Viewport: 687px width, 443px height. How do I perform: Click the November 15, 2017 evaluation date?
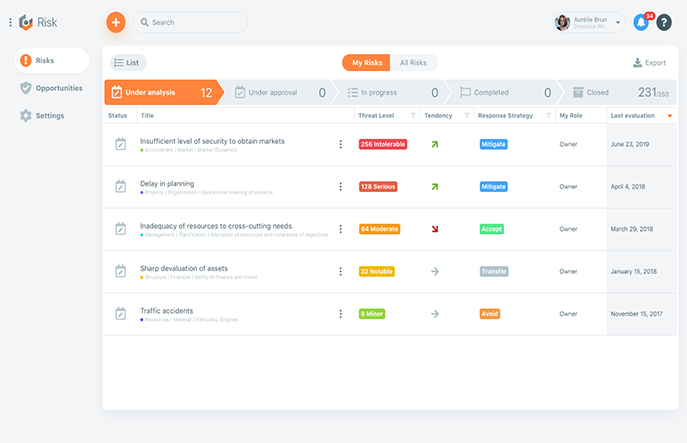pos(637,314)
